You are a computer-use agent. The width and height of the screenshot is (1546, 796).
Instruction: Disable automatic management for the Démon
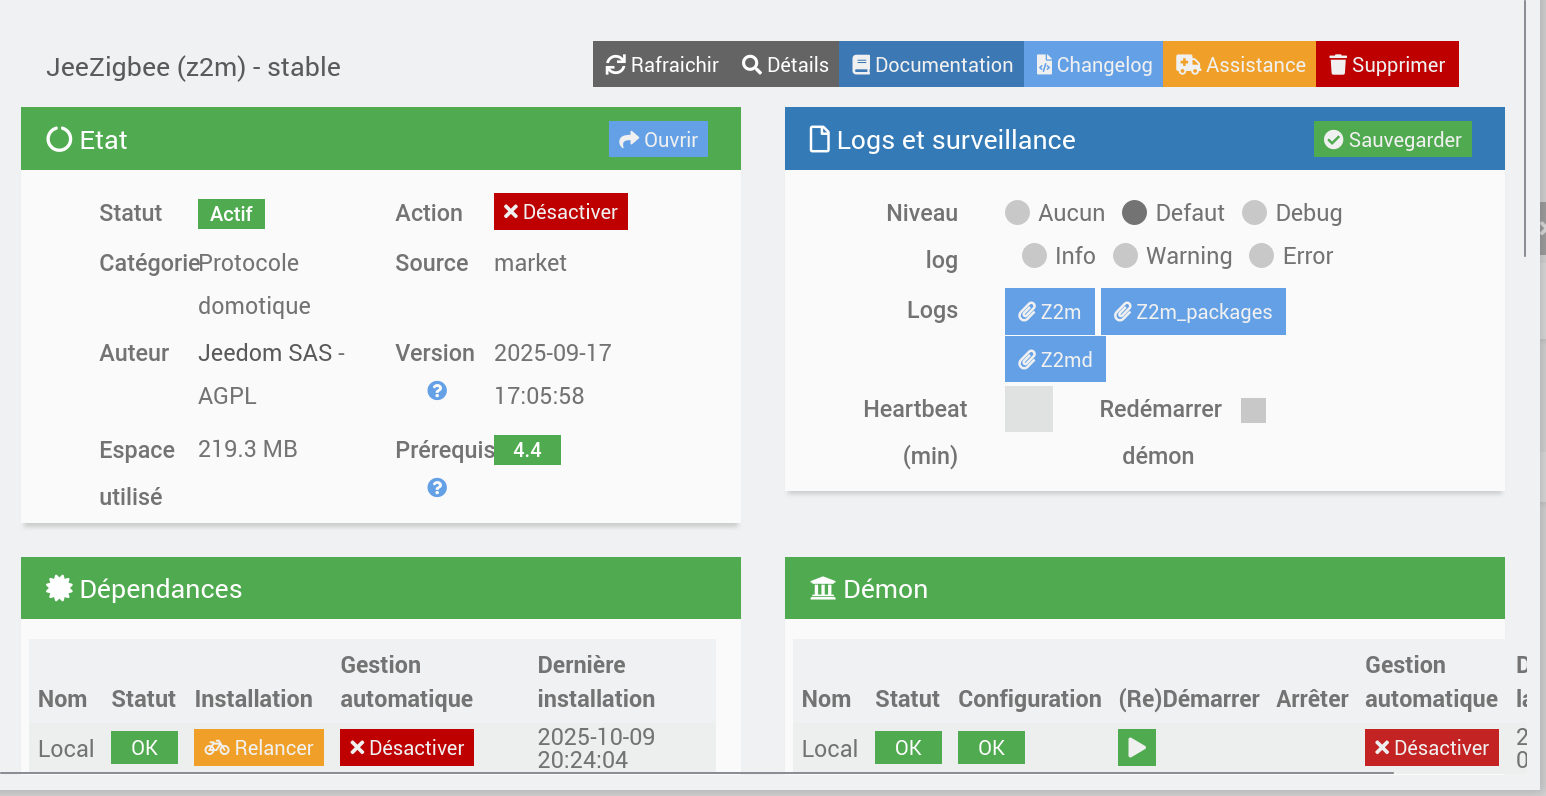1432,747
